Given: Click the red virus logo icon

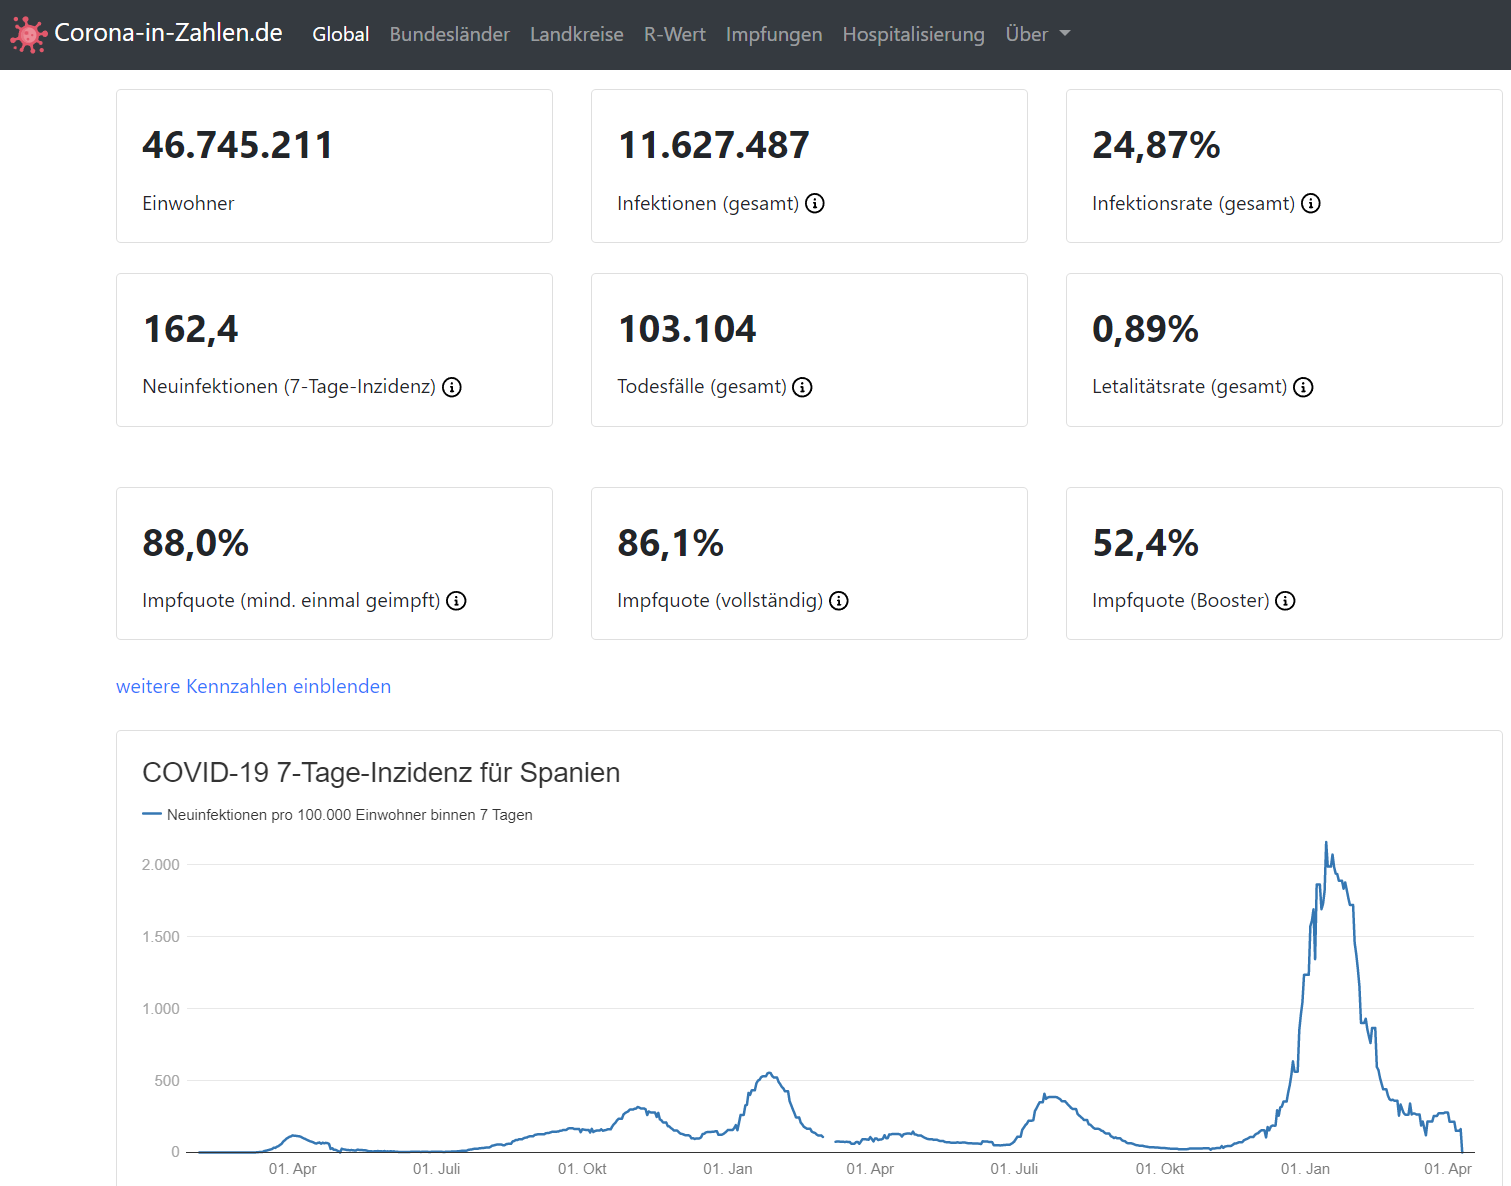Looking at the screenshot, I should [28, 35].
